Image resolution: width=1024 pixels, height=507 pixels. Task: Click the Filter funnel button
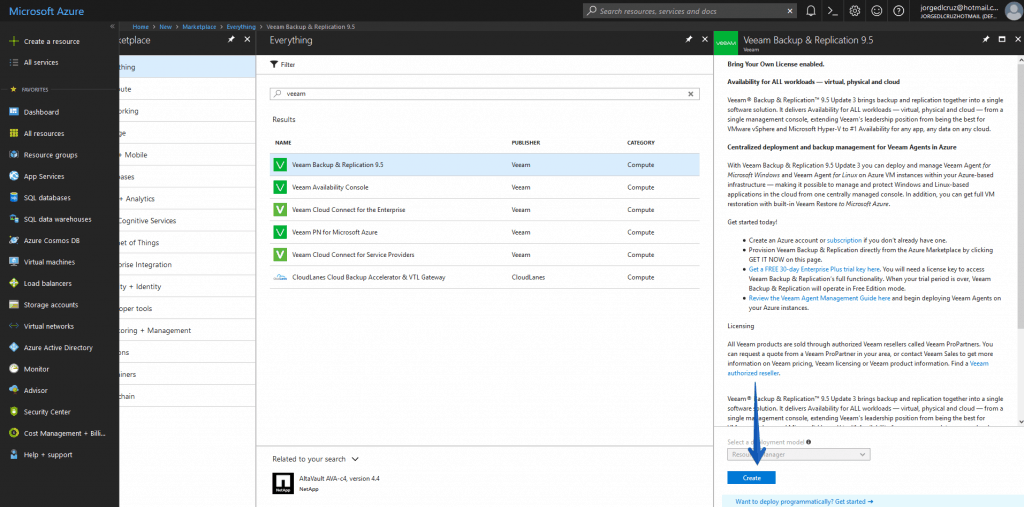(x=283, y=65)
